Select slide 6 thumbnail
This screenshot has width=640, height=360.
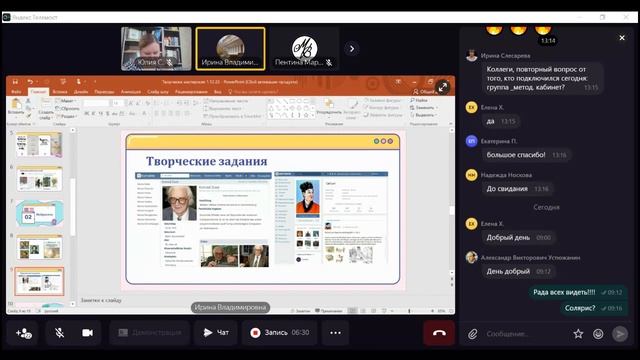pos(39,179)
